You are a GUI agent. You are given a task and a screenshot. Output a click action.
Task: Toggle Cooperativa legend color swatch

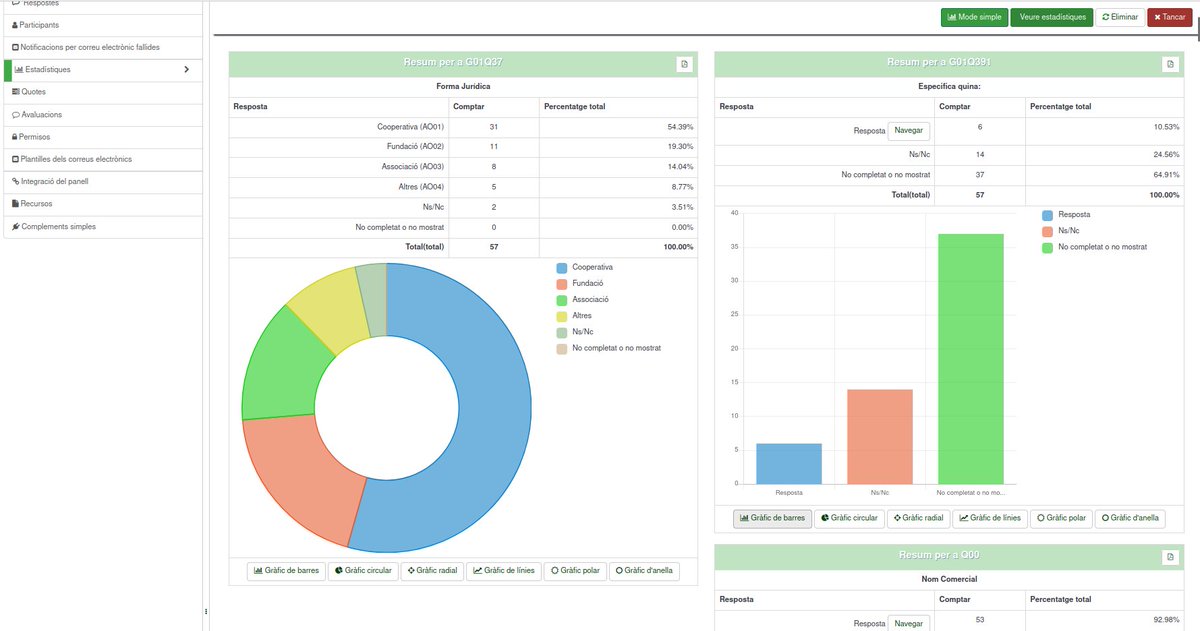562,268
